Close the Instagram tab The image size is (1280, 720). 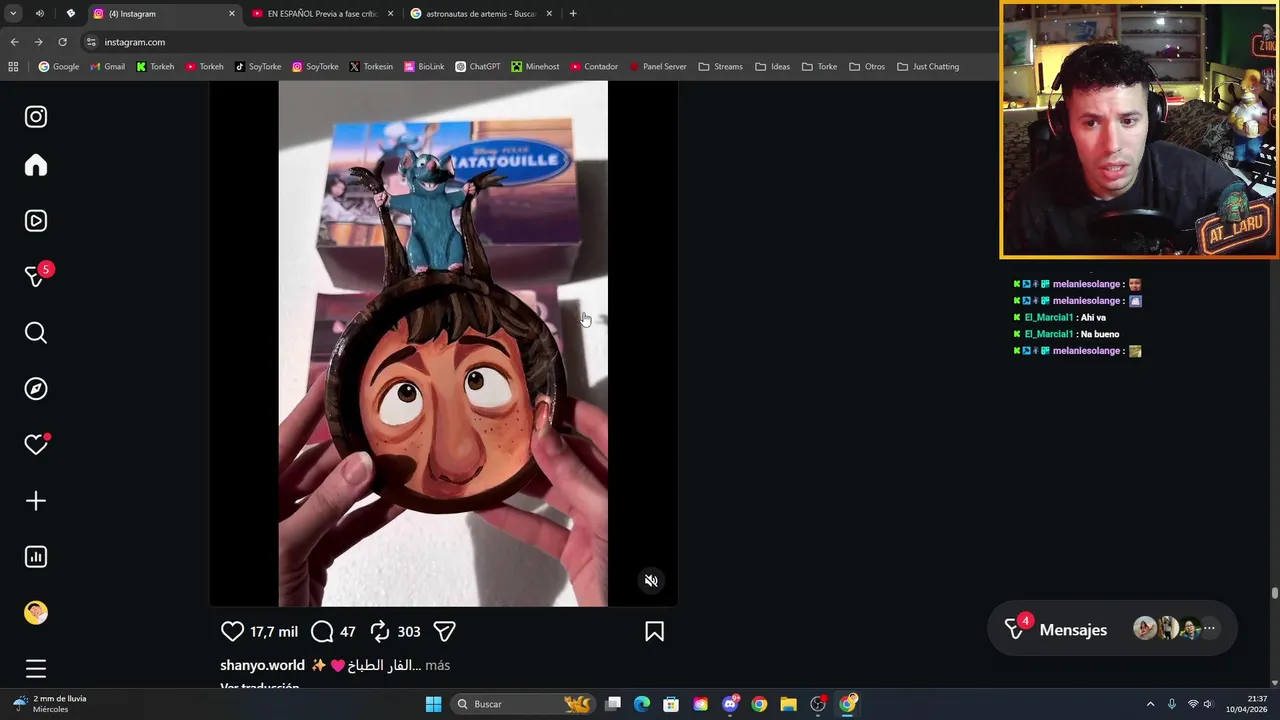click(232, 14)
